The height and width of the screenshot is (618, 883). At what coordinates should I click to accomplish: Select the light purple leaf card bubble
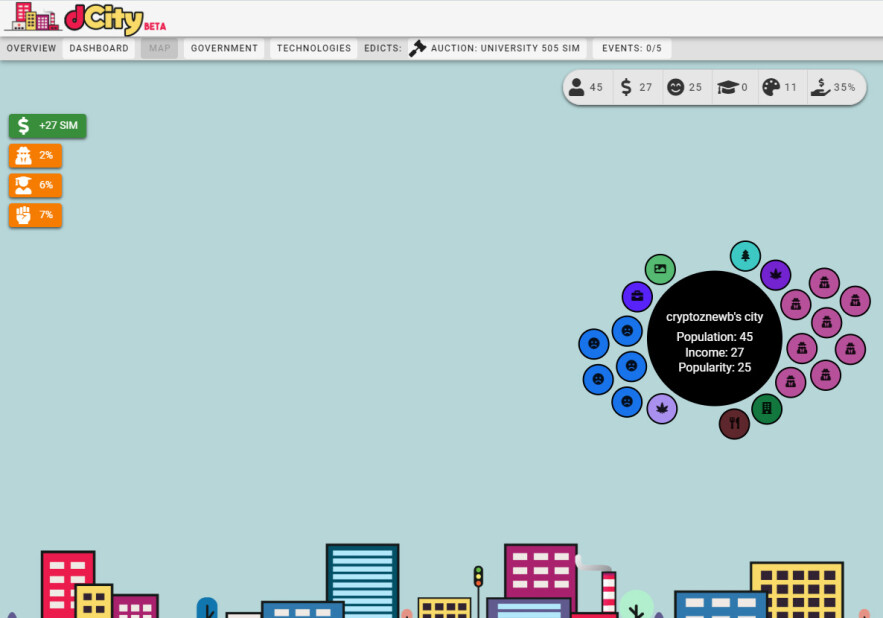click(x=662, y=408)
